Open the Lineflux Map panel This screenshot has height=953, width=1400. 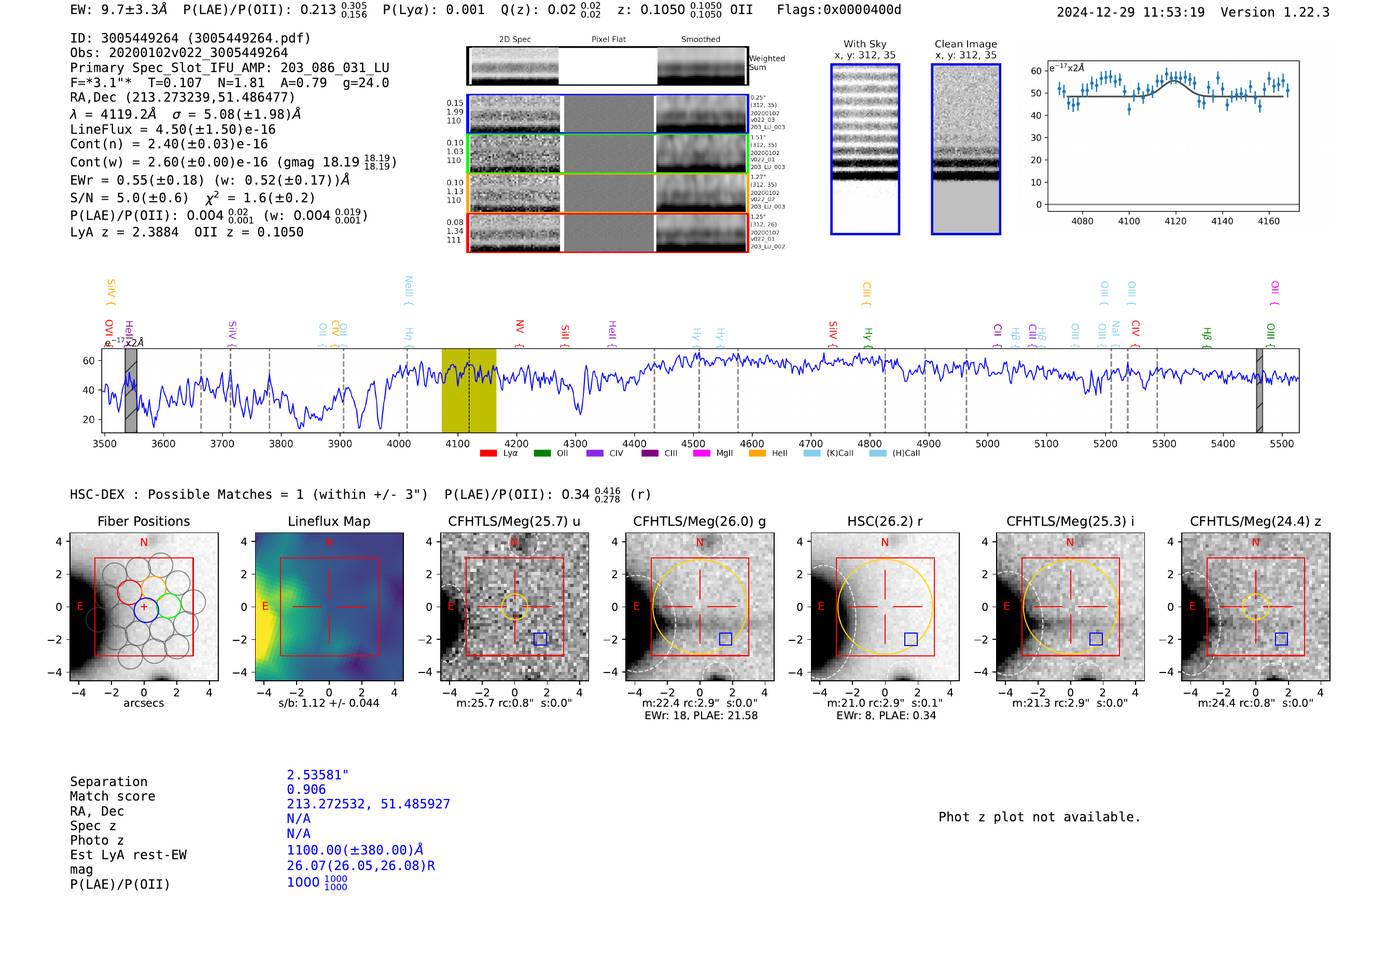(x=329, y=607)
